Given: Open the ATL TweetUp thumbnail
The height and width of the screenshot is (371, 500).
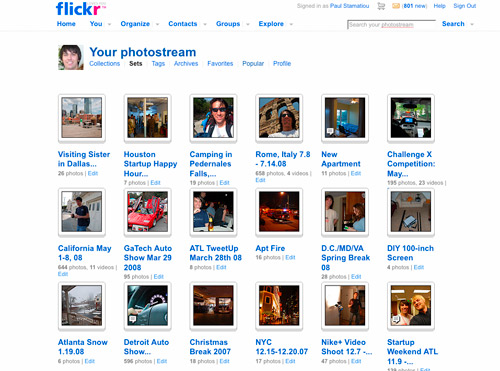Looking at the screenshot, I should point(213,212).
